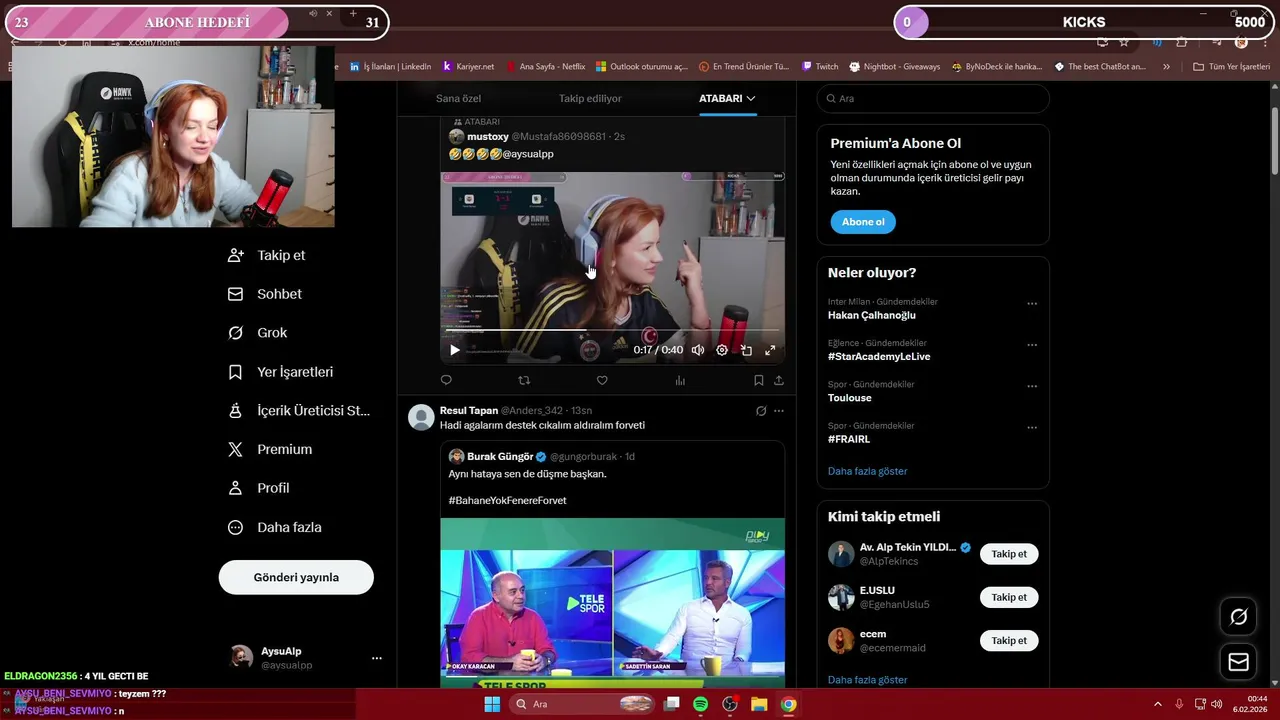This screenshot has width=1280, height=720.
Task: Open ATABARI tab dropdown
Action: point(728,98)
